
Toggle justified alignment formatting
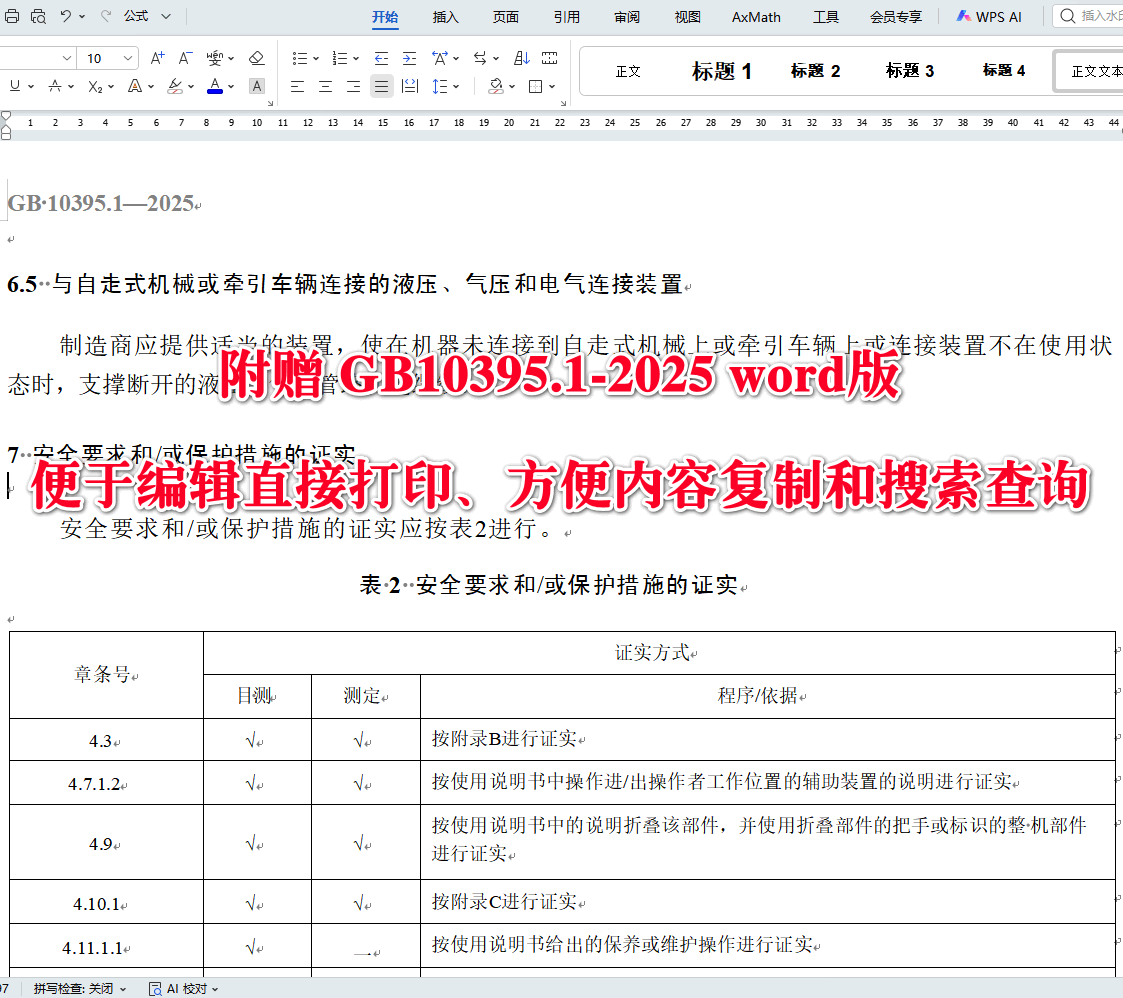(381, 86)
